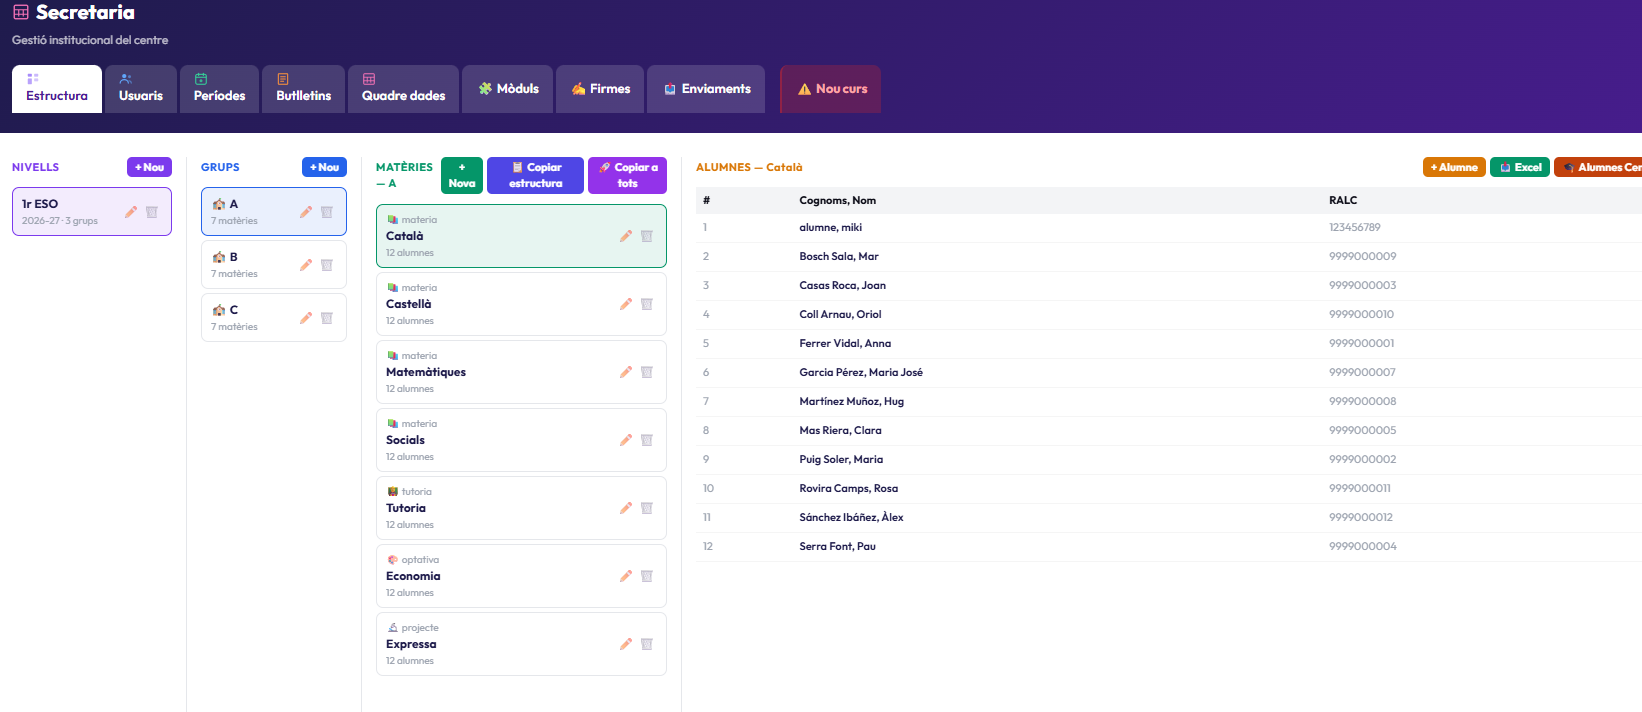Edit the Socials subject pencil icon
This screenshot has width=1642, height=712.
point(626,440)
